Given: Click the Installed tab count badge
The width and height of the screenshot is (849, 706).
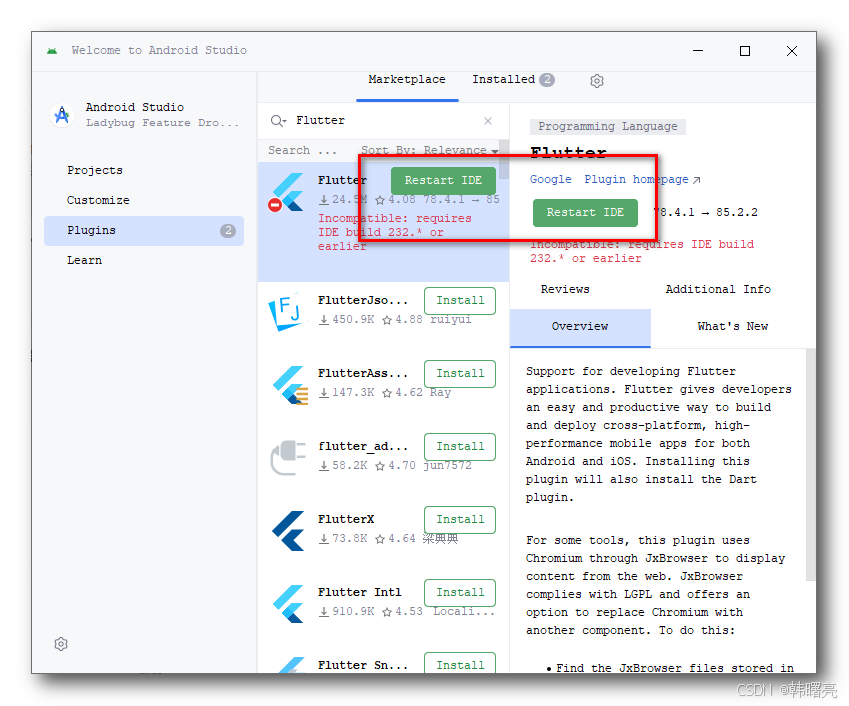Looking at the screenshot, I should click(x=547, y=80).
